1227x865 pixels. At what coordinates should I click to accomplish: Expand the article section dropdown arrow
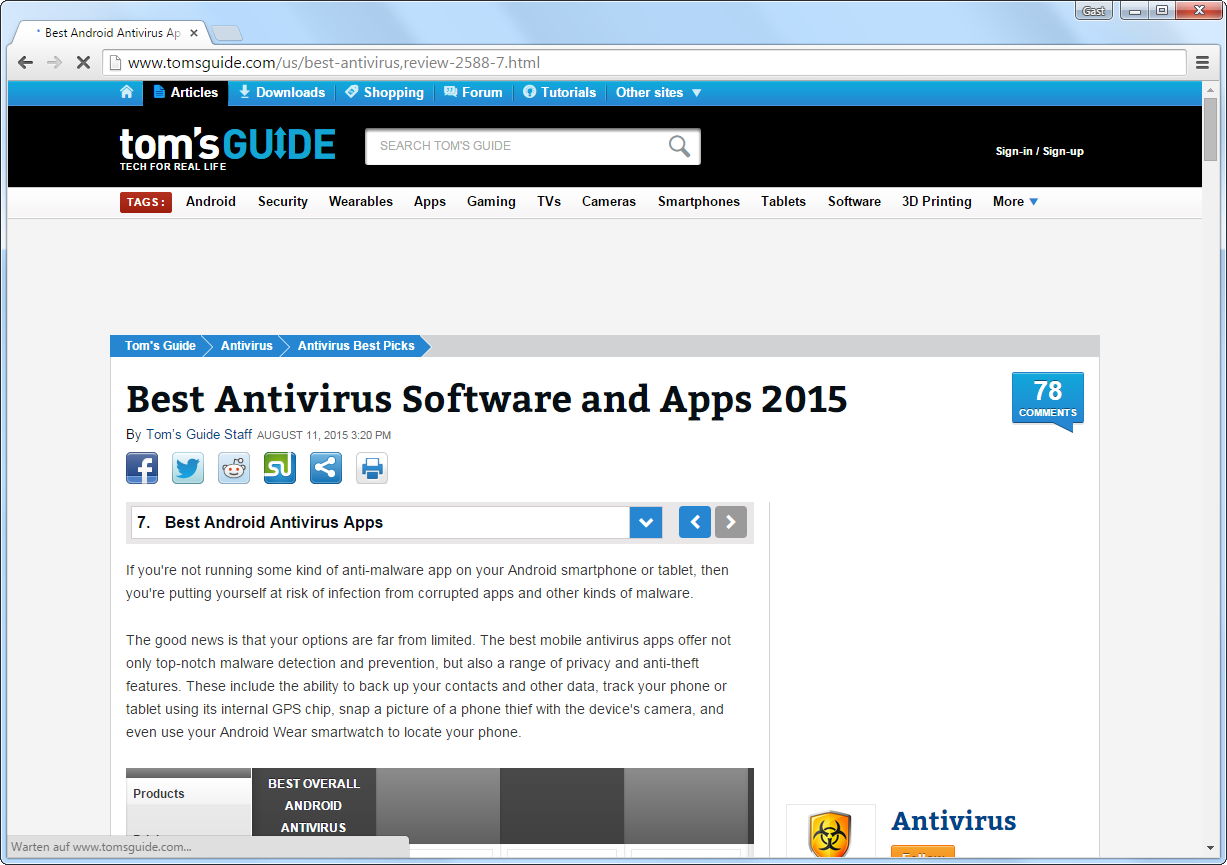646,522
